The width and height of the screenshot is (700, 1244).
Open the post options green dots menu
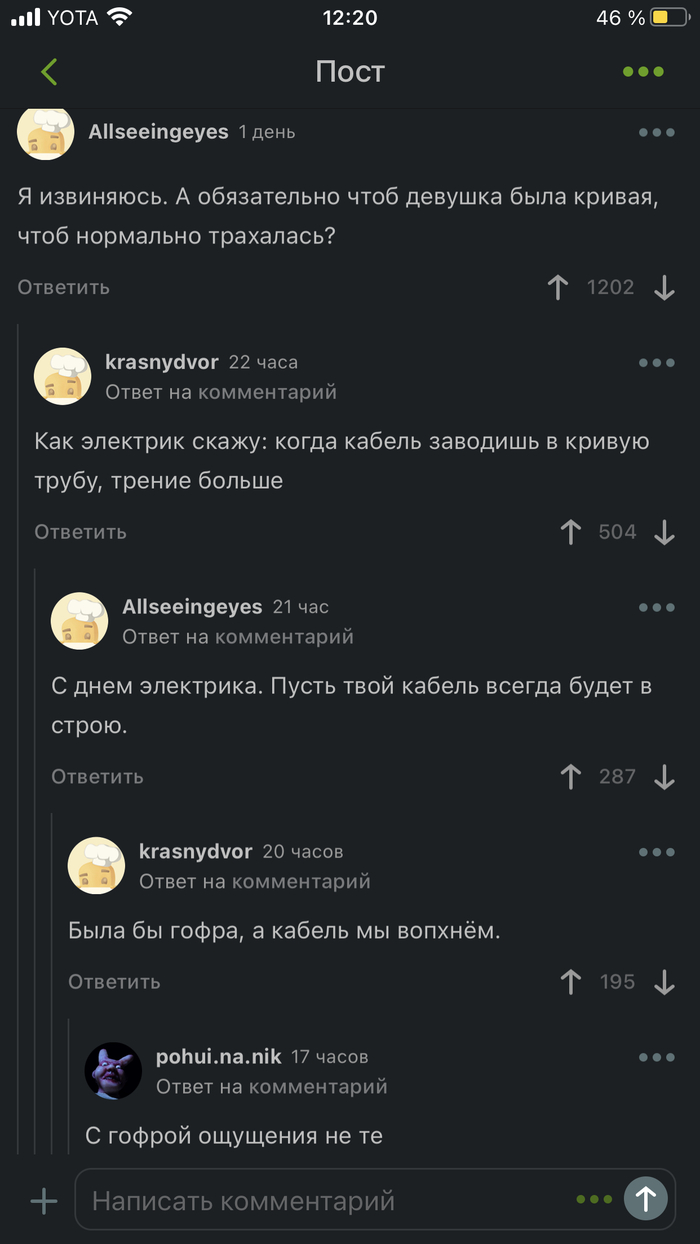tap(643, 72)
